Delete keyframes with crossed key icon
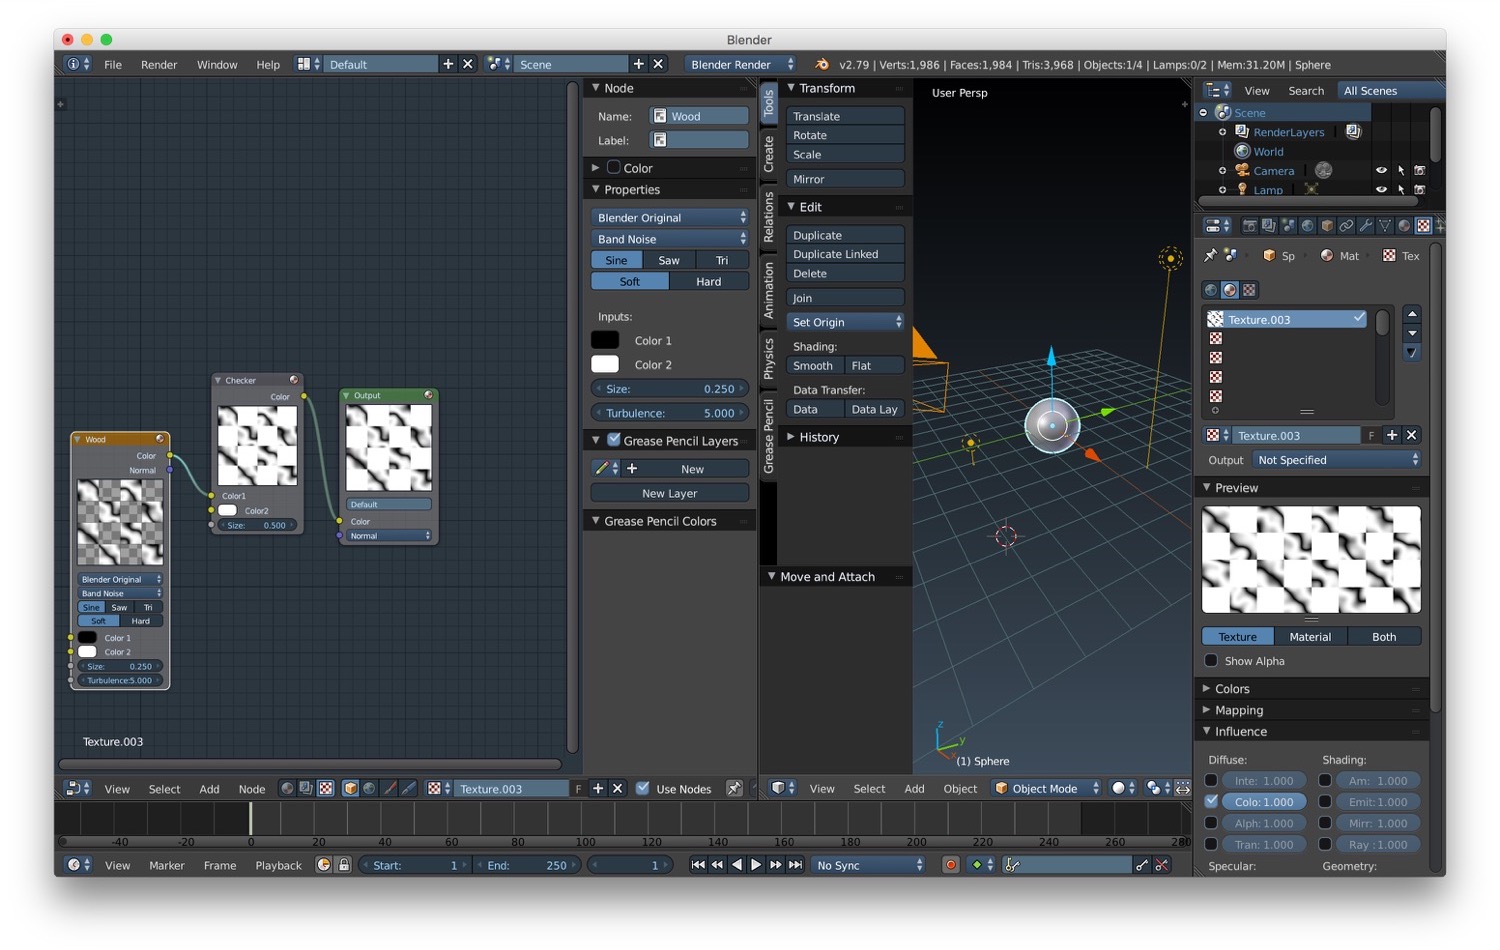The width and height of the screenshot is (1500, 950). [x=1162, y=865]
